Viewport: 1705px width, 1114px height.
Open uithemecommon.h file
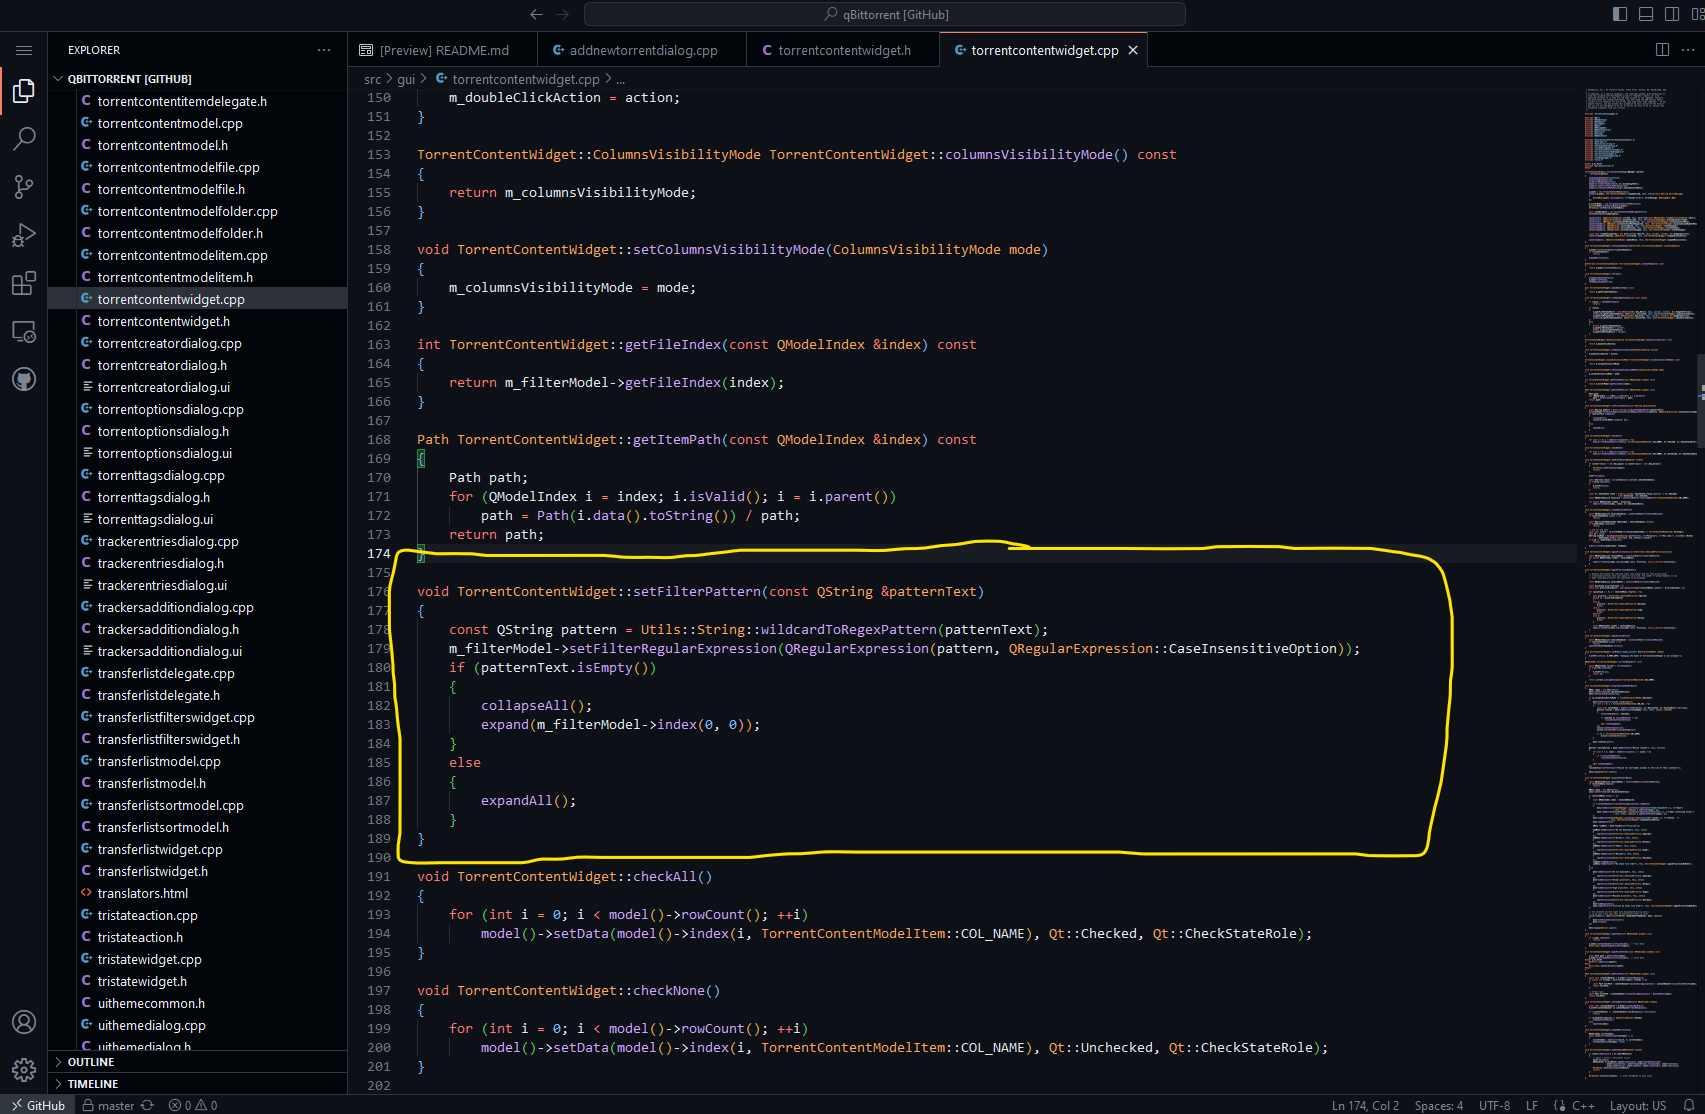(x=151, y=1003)
